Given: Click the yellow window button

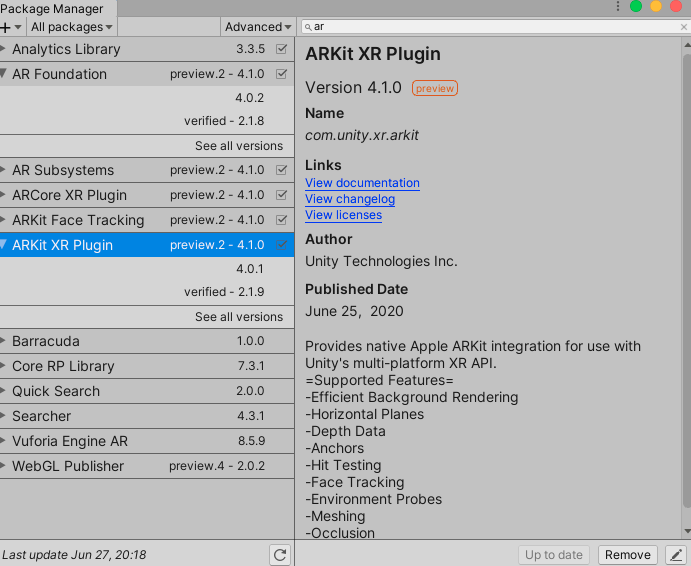Looking at the screenshot, I should [656, 6].
